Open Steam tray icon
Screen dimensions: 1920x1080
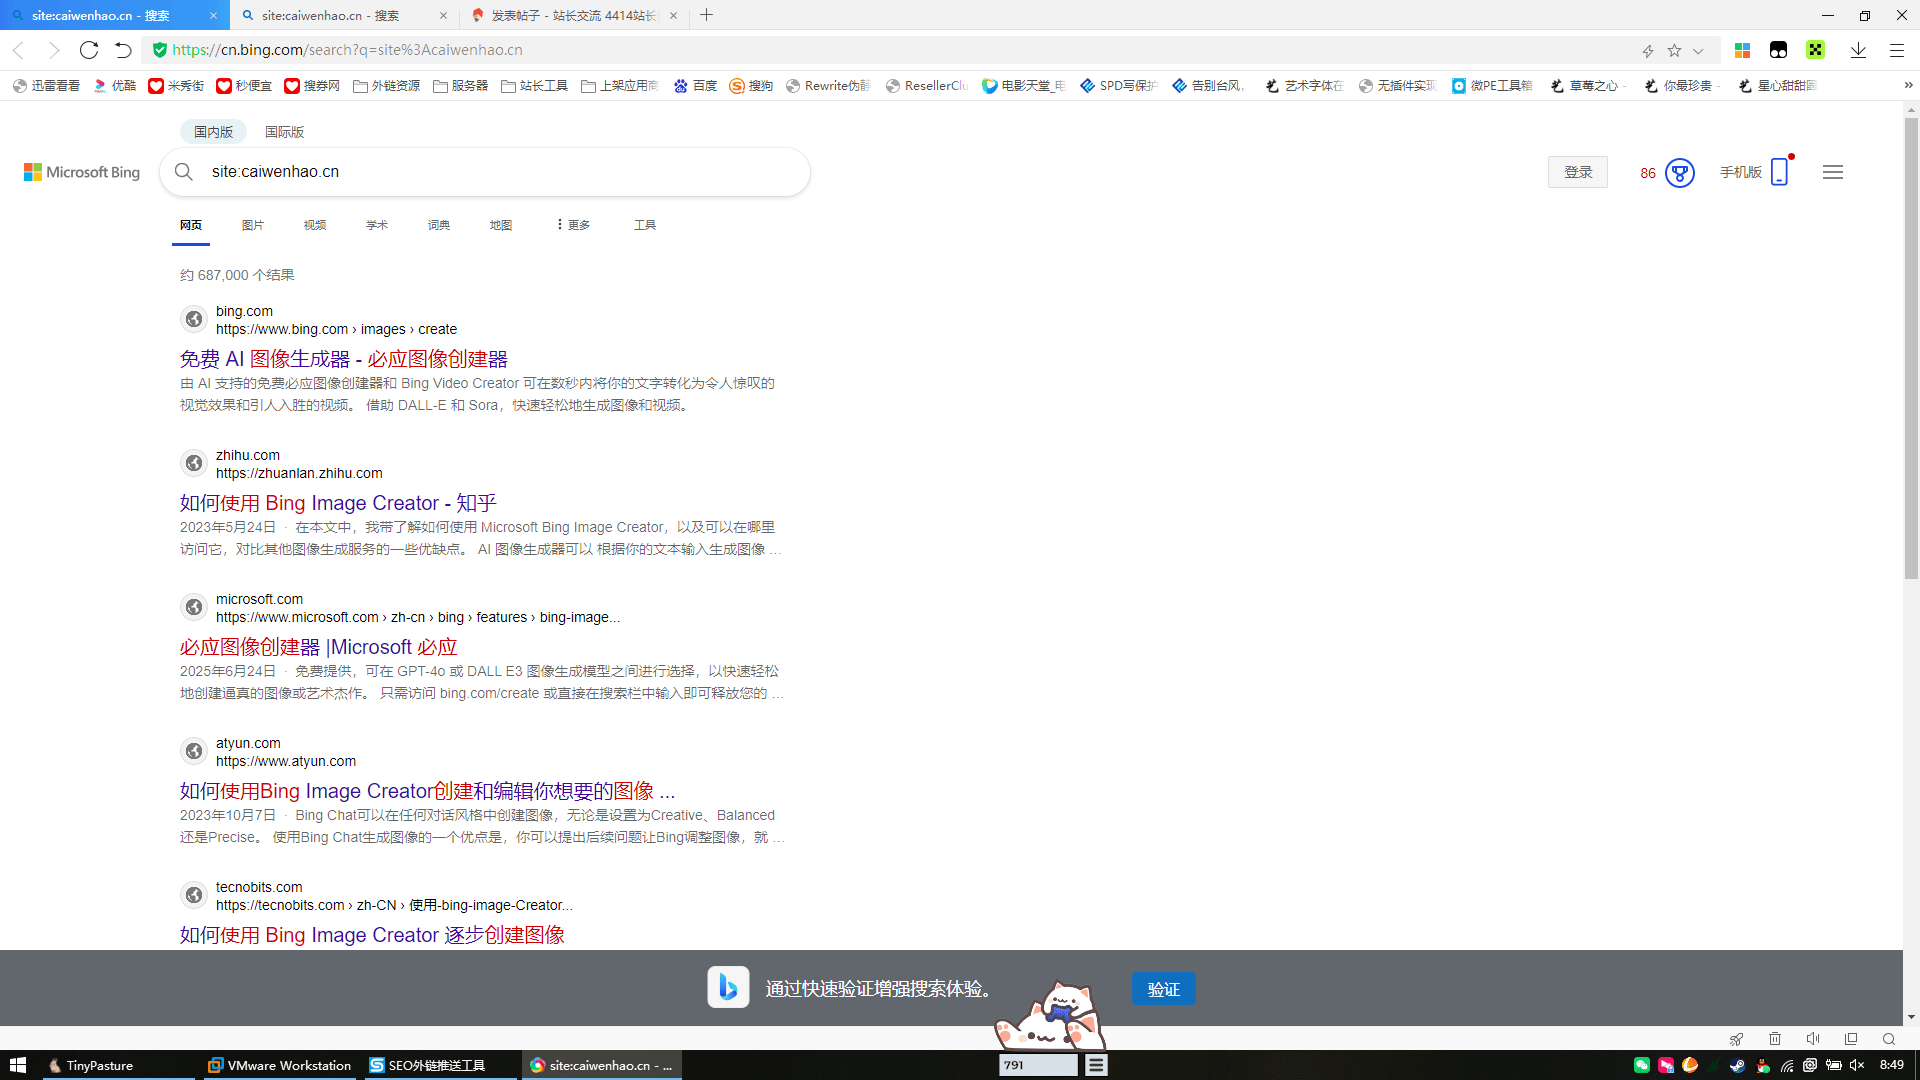click(x=1738, y=1065)
